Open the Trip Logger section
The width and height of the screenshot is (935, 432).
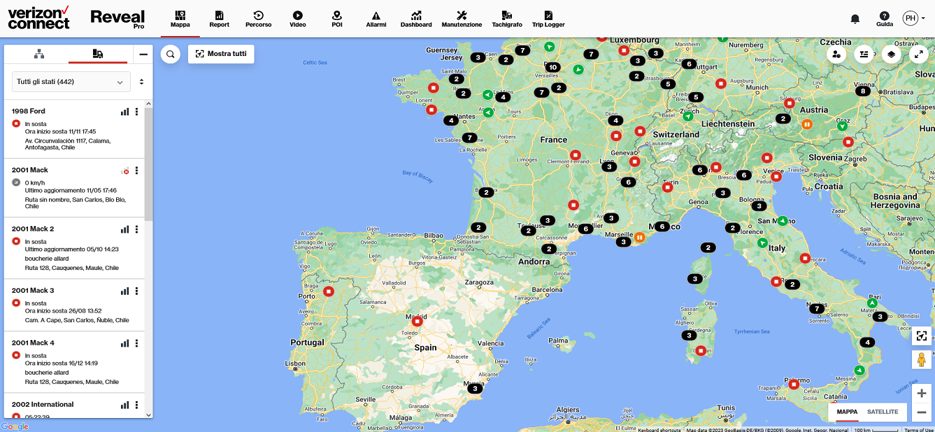coord(548,19)
